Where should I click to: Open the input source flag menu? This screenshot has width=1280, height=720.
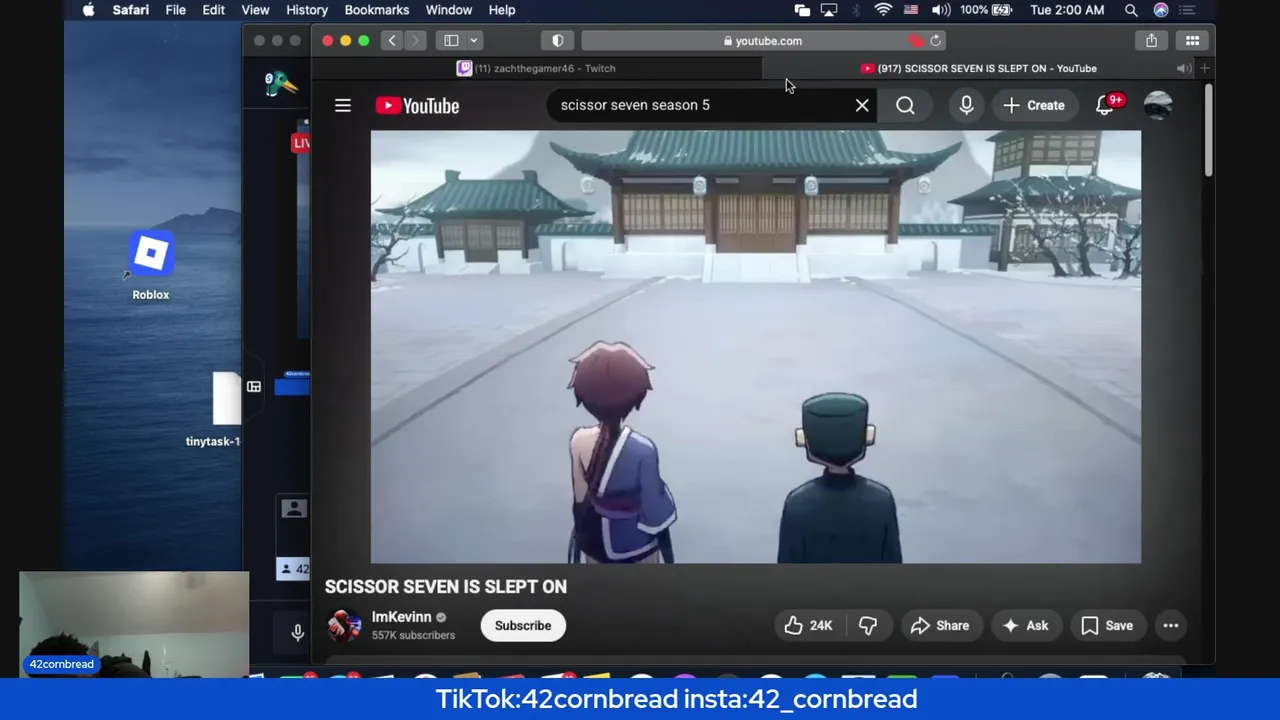911,10
